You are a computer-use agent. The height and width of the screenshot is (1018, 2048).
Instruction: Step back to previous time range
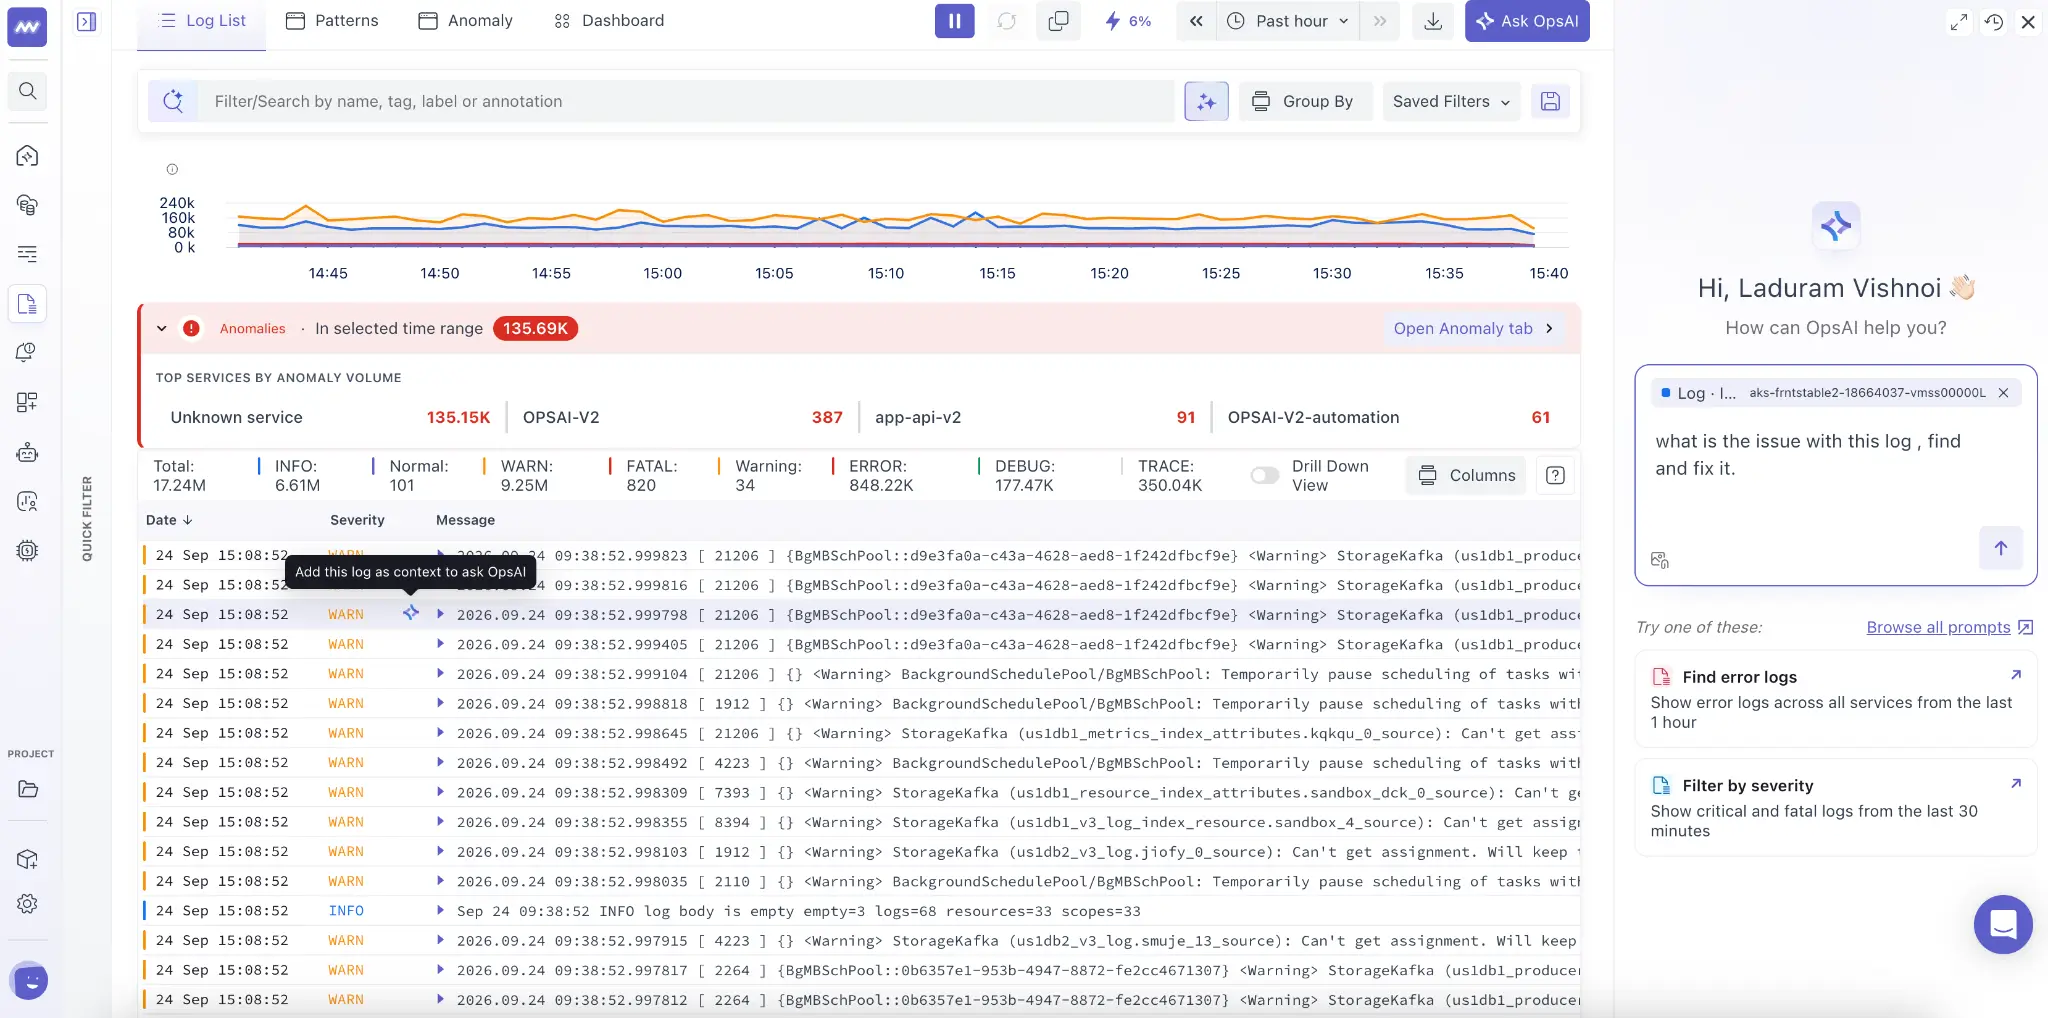[x=1196, y=21]
